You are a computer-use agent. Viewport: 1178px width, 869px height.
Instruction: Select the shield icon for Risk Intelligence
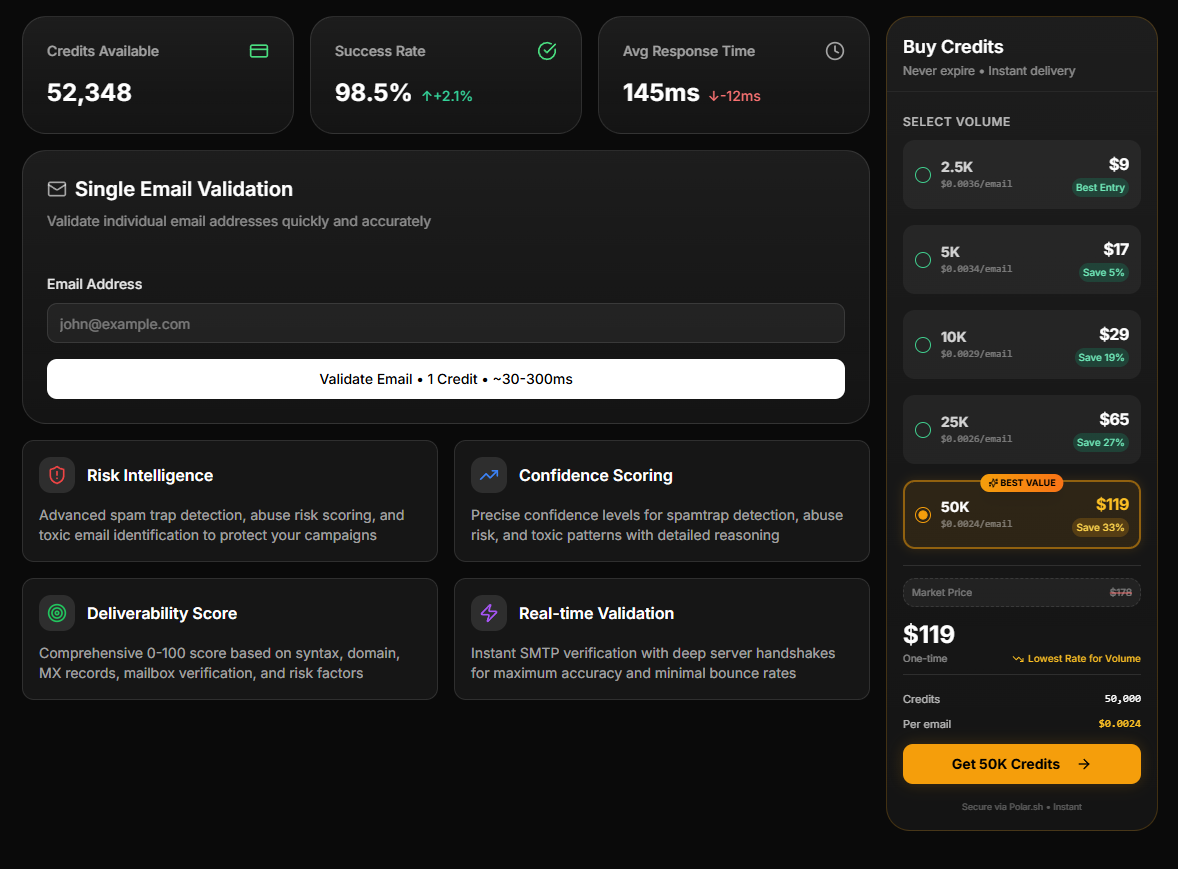click(57, 475)
